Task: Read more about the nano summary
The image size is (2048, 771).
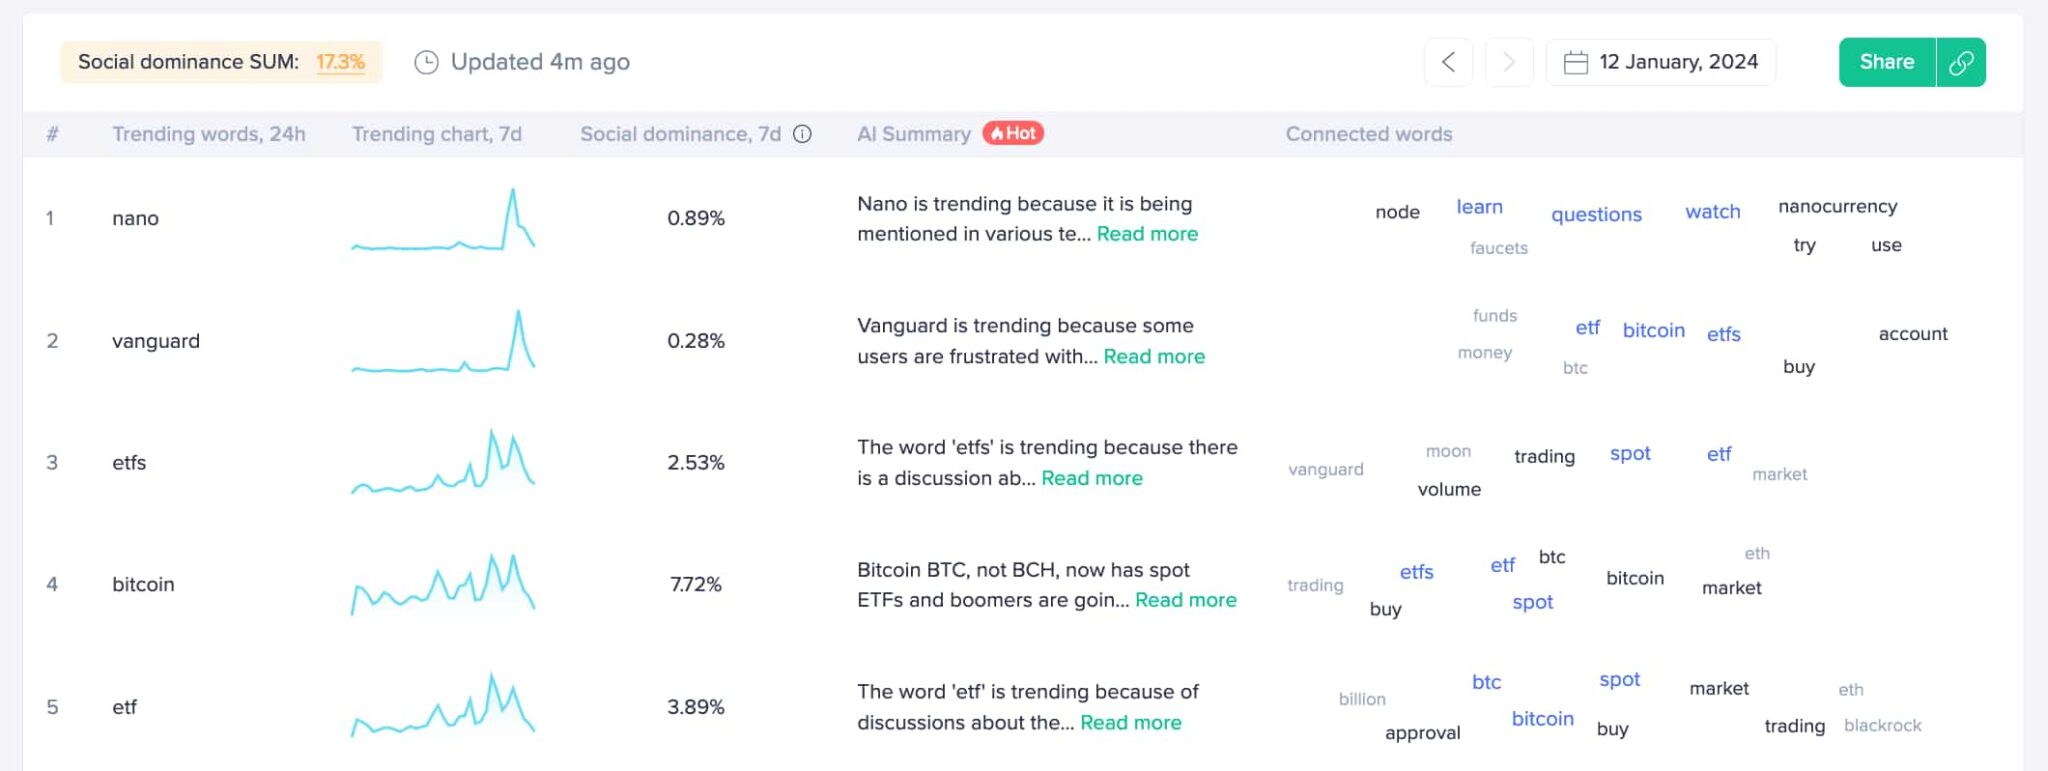Action: [1147, 234]
